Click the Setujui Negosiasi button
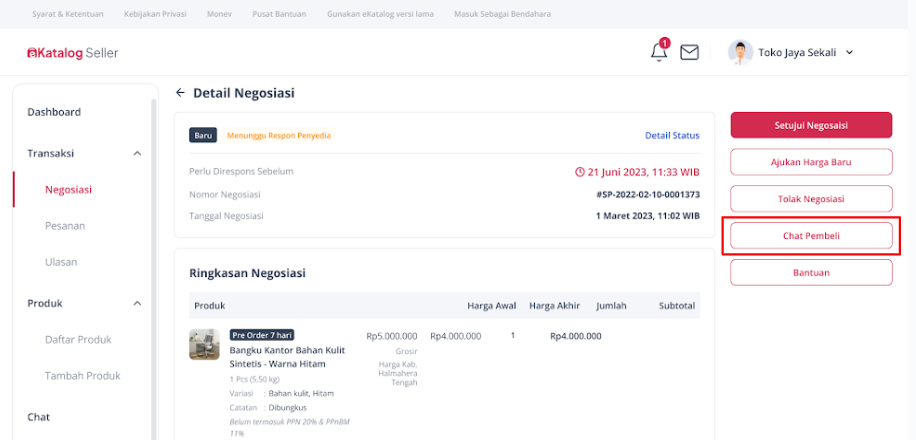This screenshot has width=916, height=440. coord(811,125)
